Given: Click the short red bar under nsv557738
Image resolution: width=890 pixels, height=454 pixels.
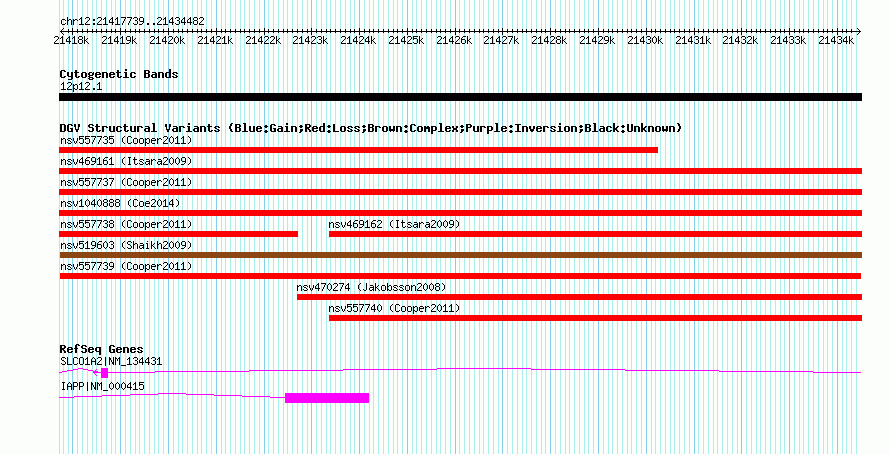Looking at the screenshot, I should point(178,234).
